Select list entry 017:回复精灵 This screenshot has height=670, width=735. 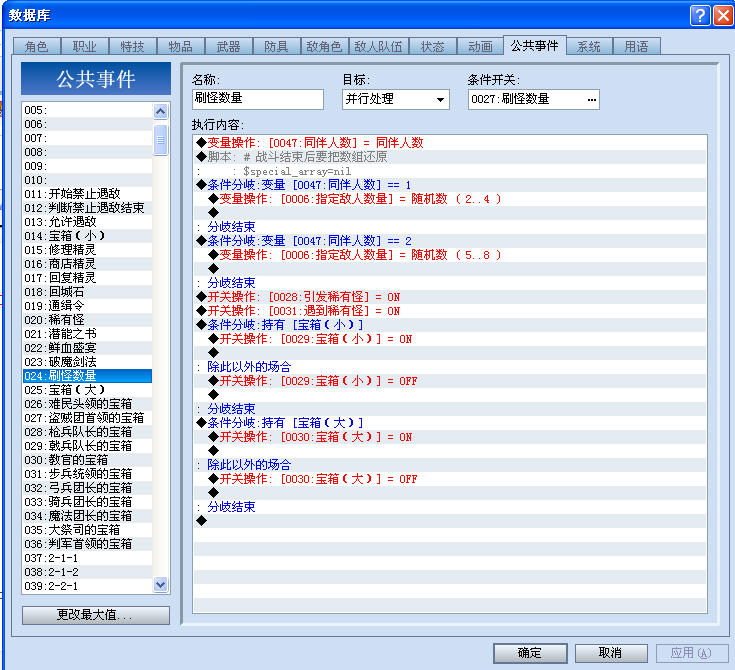[x=88, y=278]
